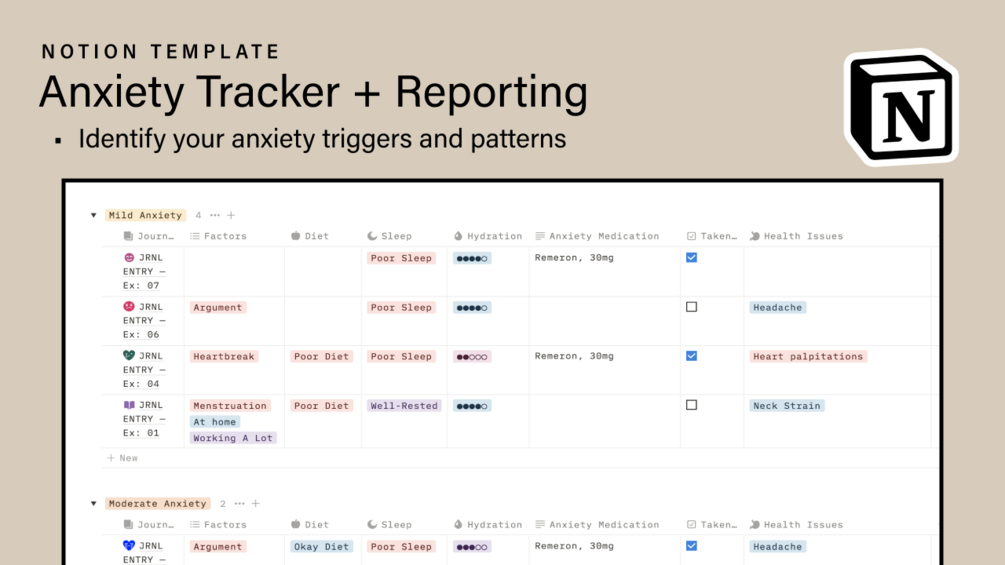Click the Mild Anxiety entry count 4
This screenshot has width=1005, height=565.
[198, 215]
